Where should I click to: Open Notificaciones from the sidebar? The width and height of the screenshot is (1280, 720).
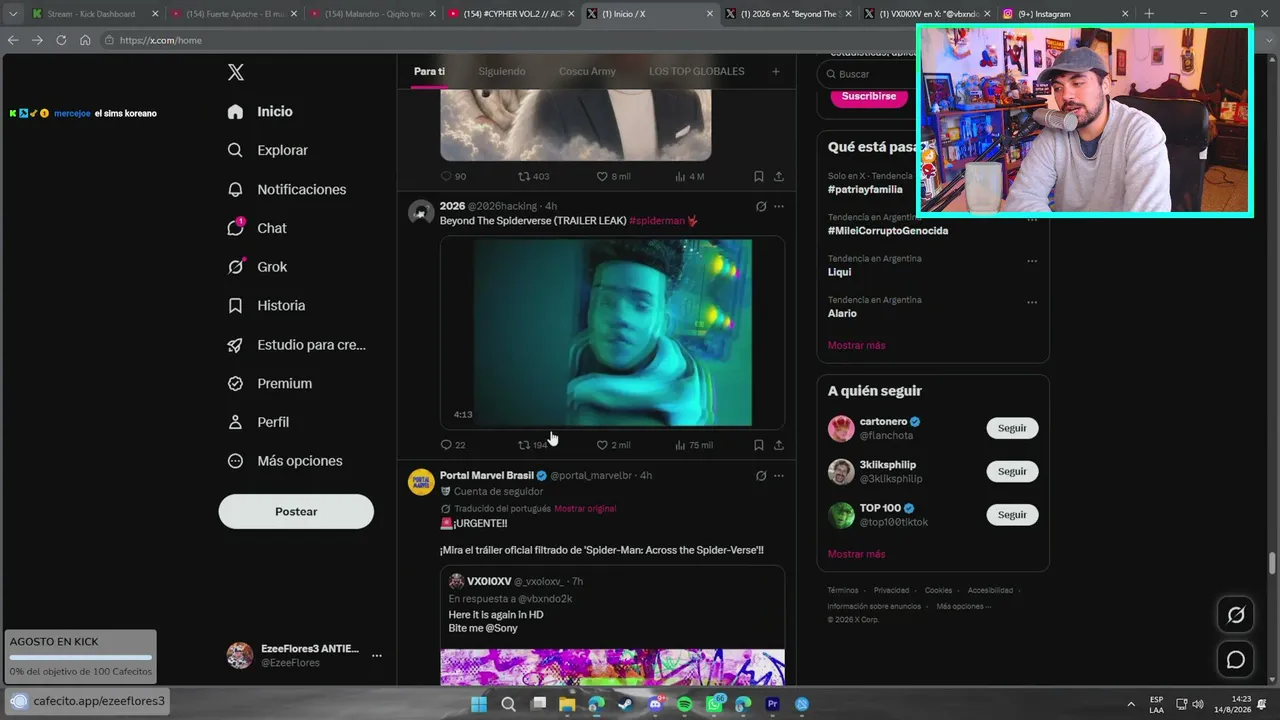pyautogui.click(x=286, y=189)
